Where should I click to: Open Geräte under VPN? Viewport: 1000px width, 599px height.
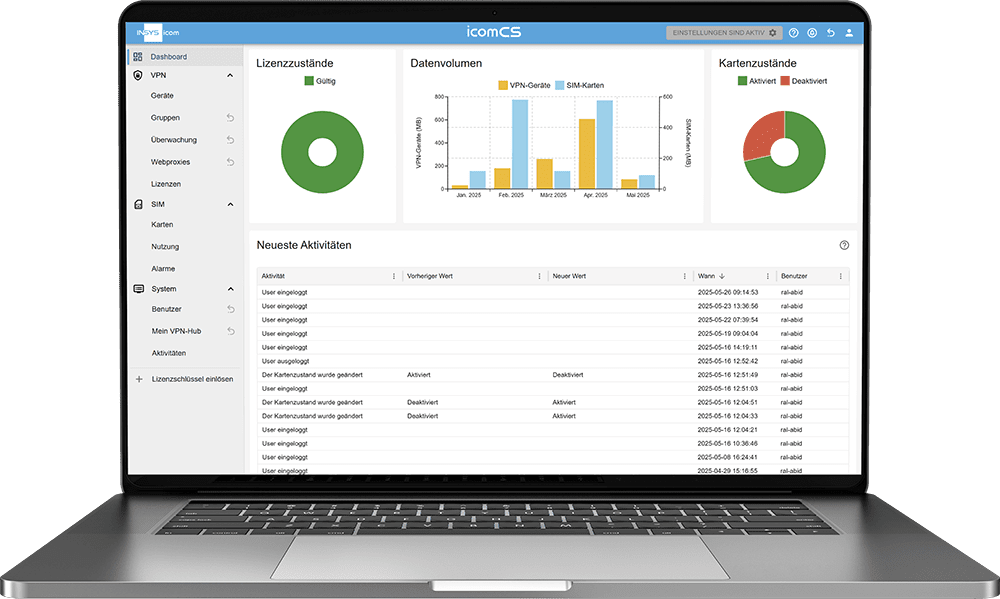click(x=162, y=96)
